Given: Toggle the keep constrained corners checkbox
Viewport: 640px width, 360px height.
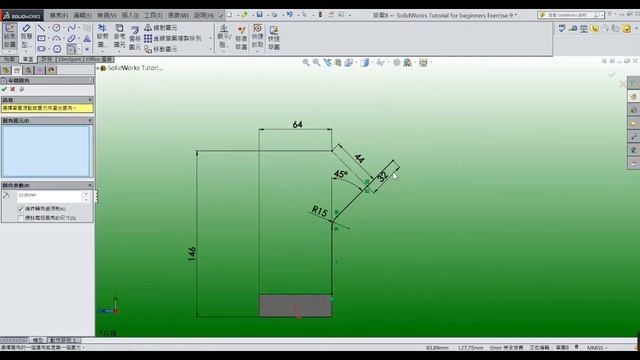Looking at the screenshot, I should 21,209.
